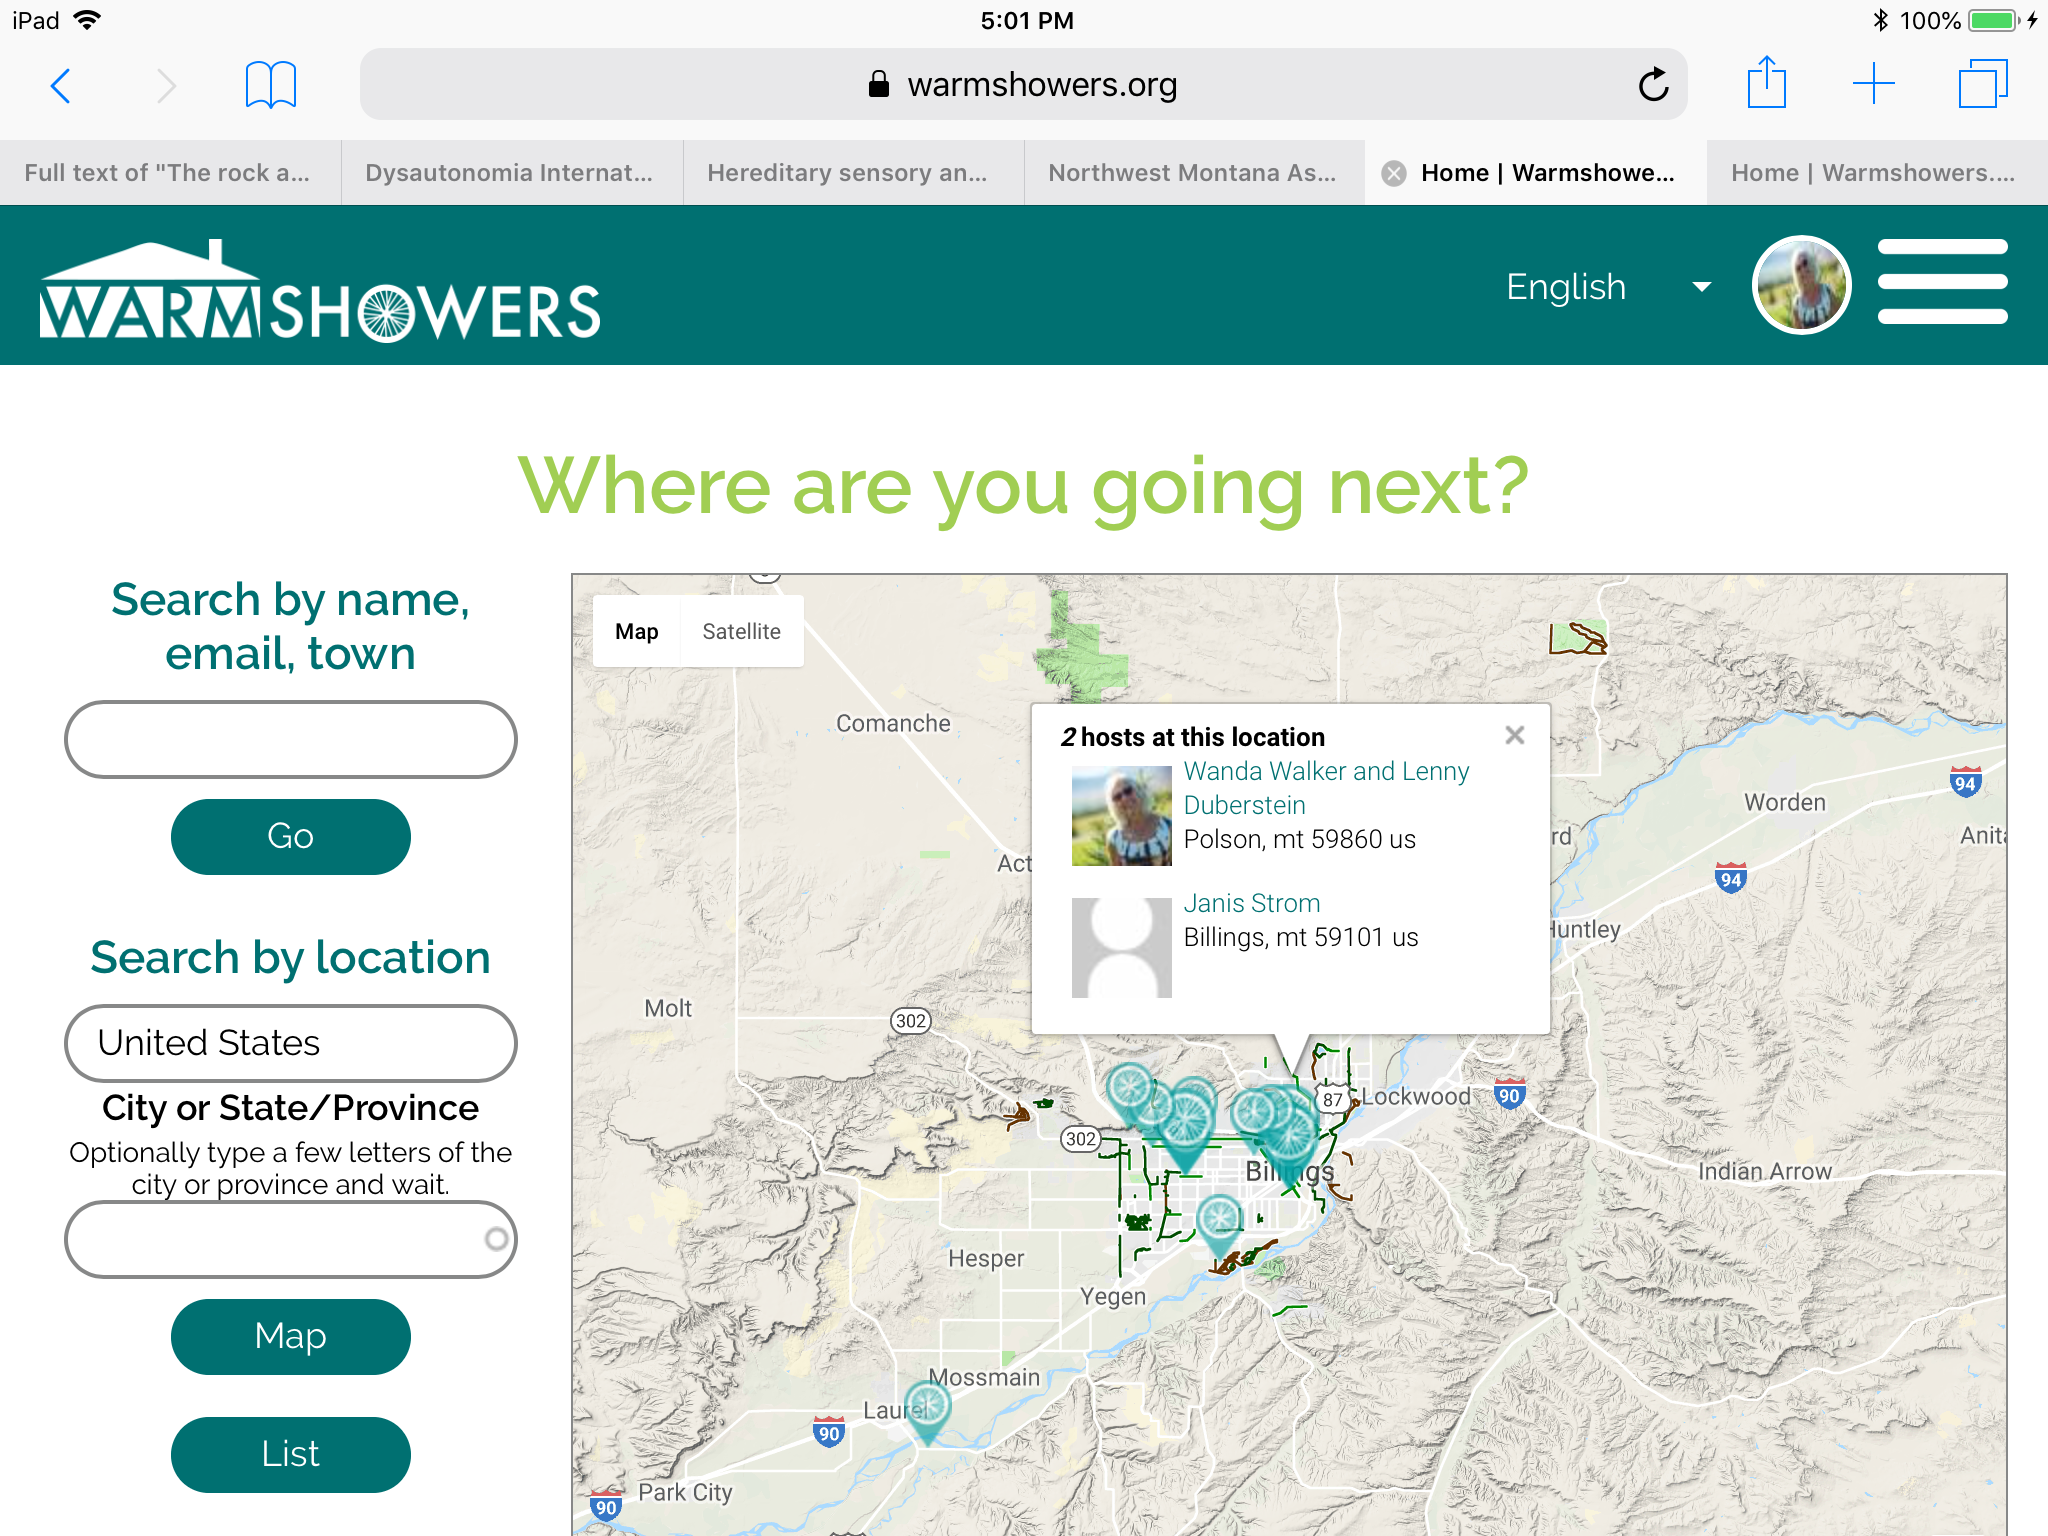Open Wanda Walker and Lenny Duberstein profile
Screen dimensions: 2048x1536
point(1326,788)
